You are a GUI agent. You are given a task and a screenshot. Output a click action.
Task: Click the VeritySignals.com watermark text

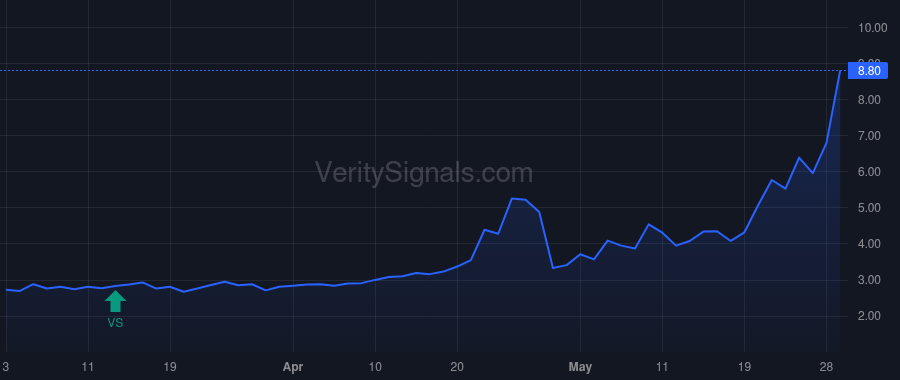click(x=424, y=173)
